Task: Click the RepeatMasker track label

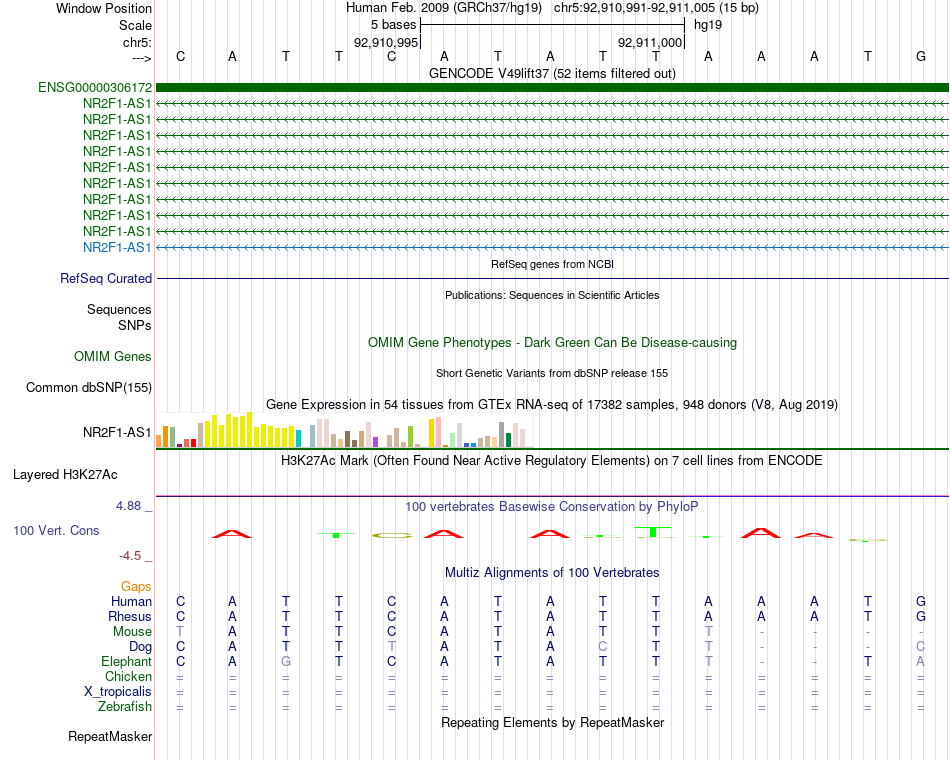Action: pos(110,736)
